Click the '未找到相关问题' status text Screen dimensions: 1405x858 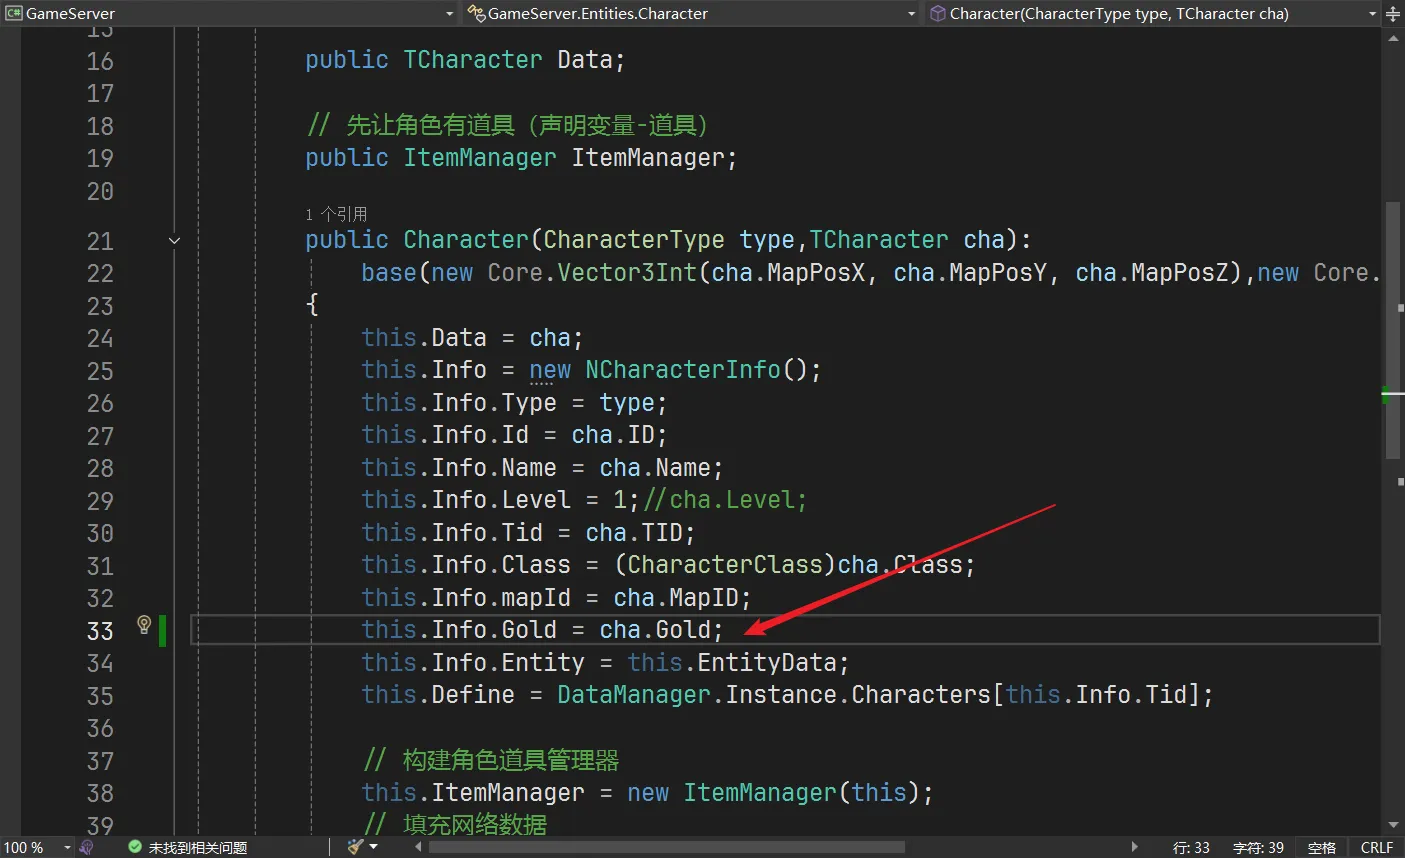[x=197, y=847]
